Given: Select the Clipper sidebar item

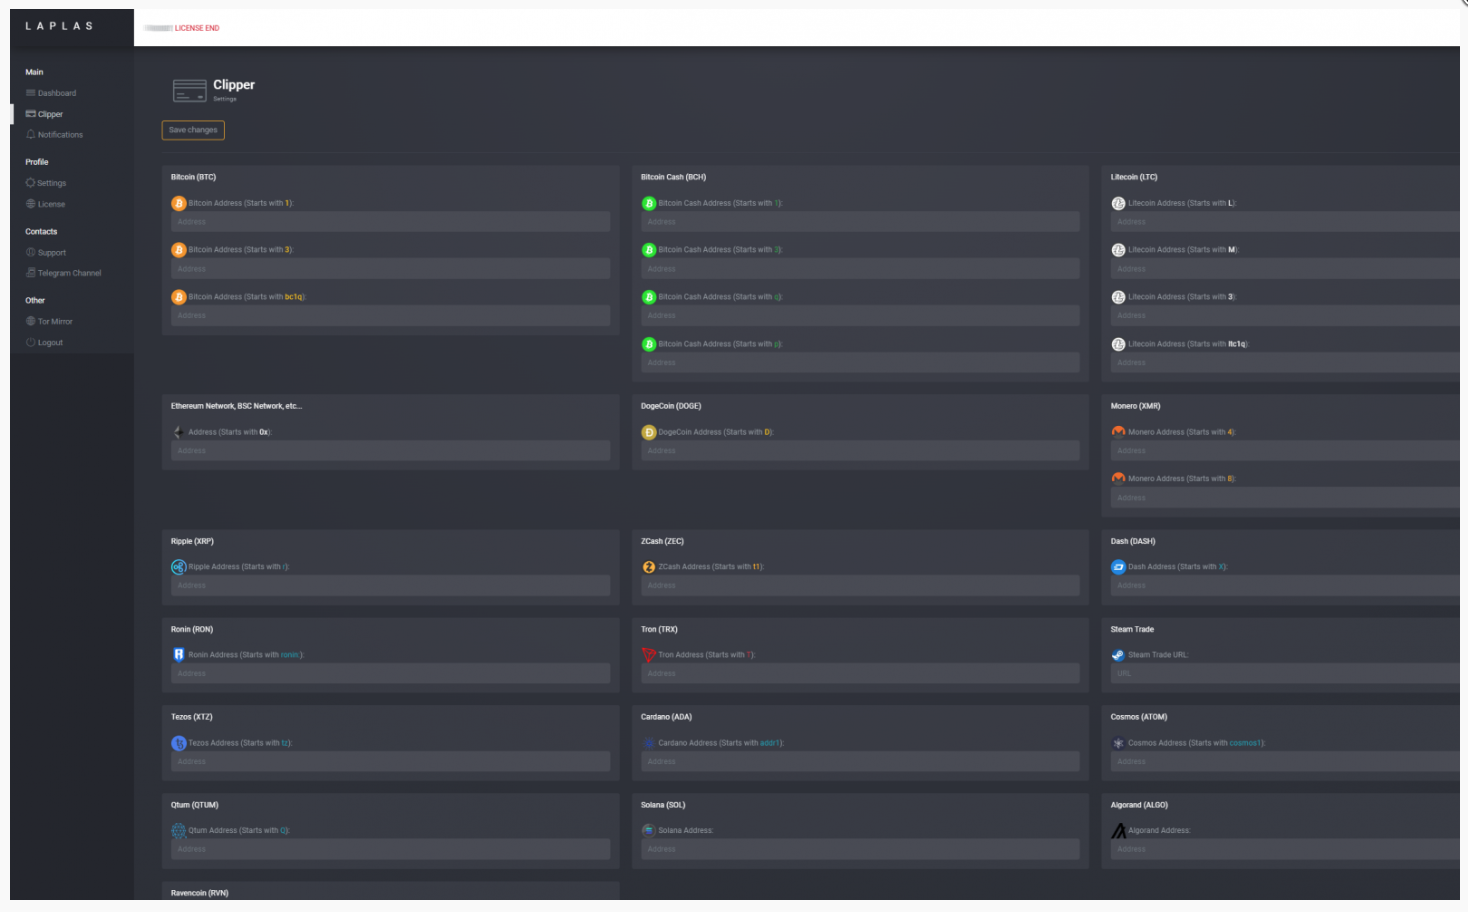Looking at the screenshot, I should (44, 114).
